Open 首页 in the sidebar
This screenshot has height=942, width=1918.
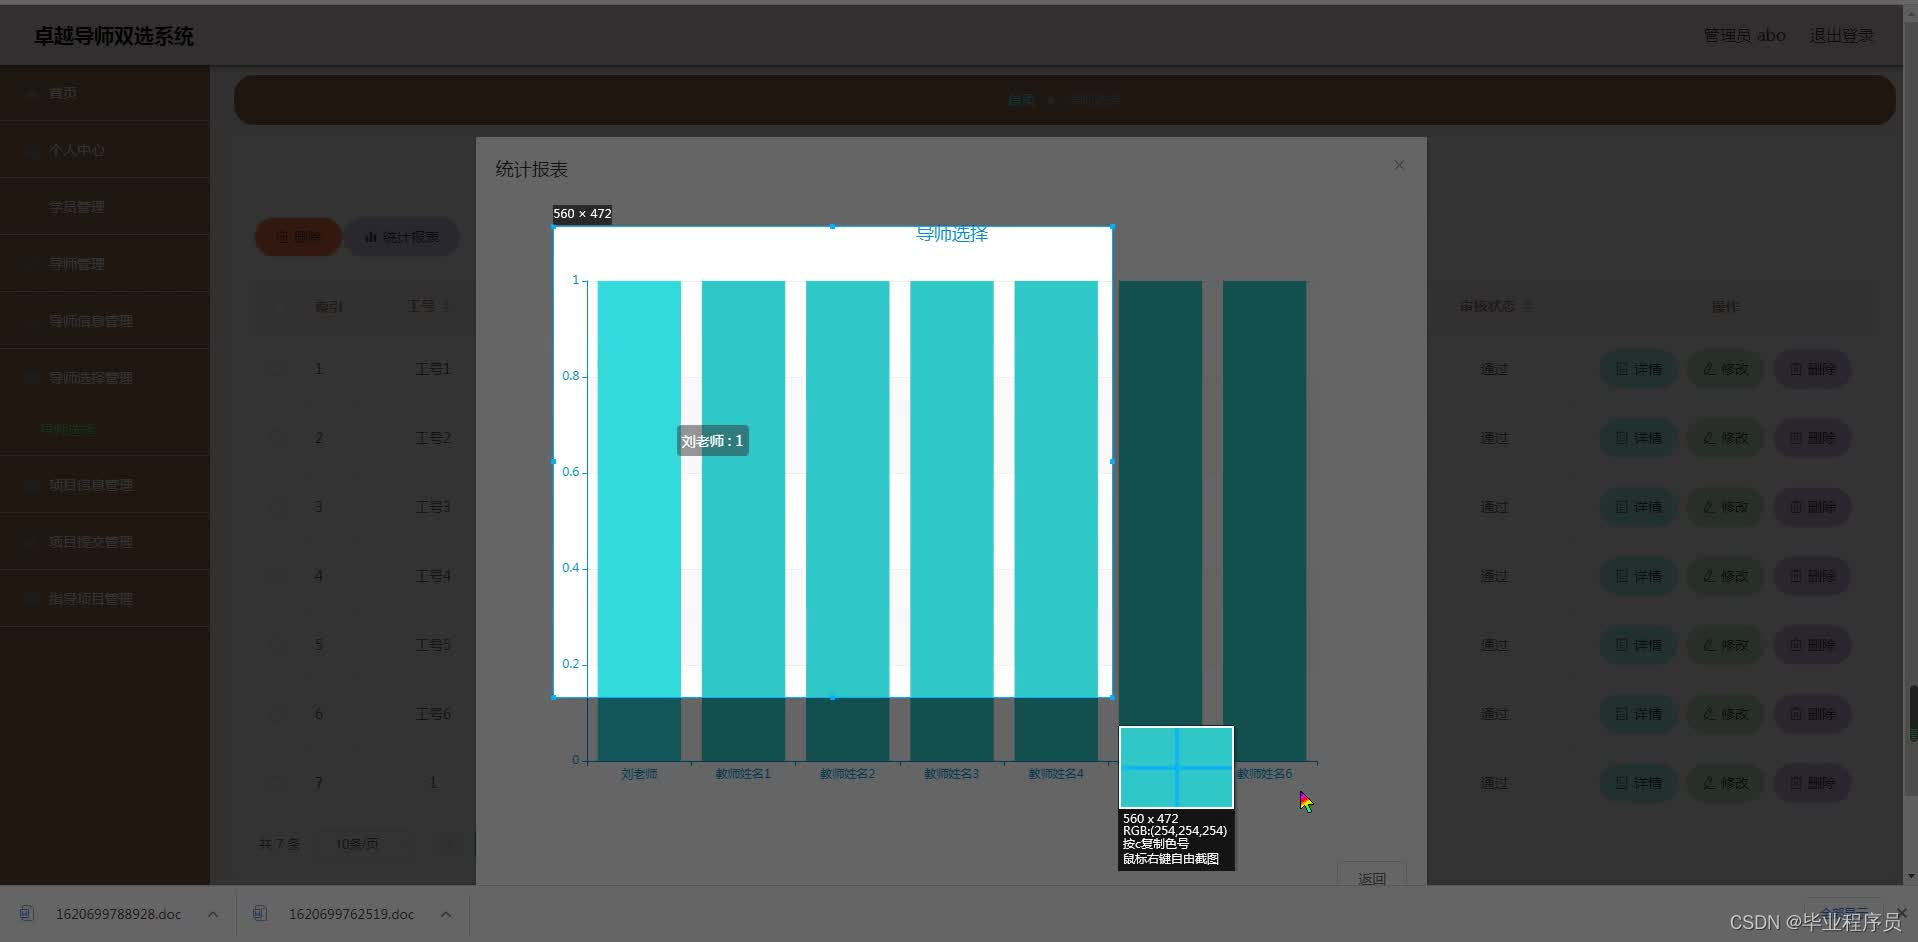pos(105,93)
